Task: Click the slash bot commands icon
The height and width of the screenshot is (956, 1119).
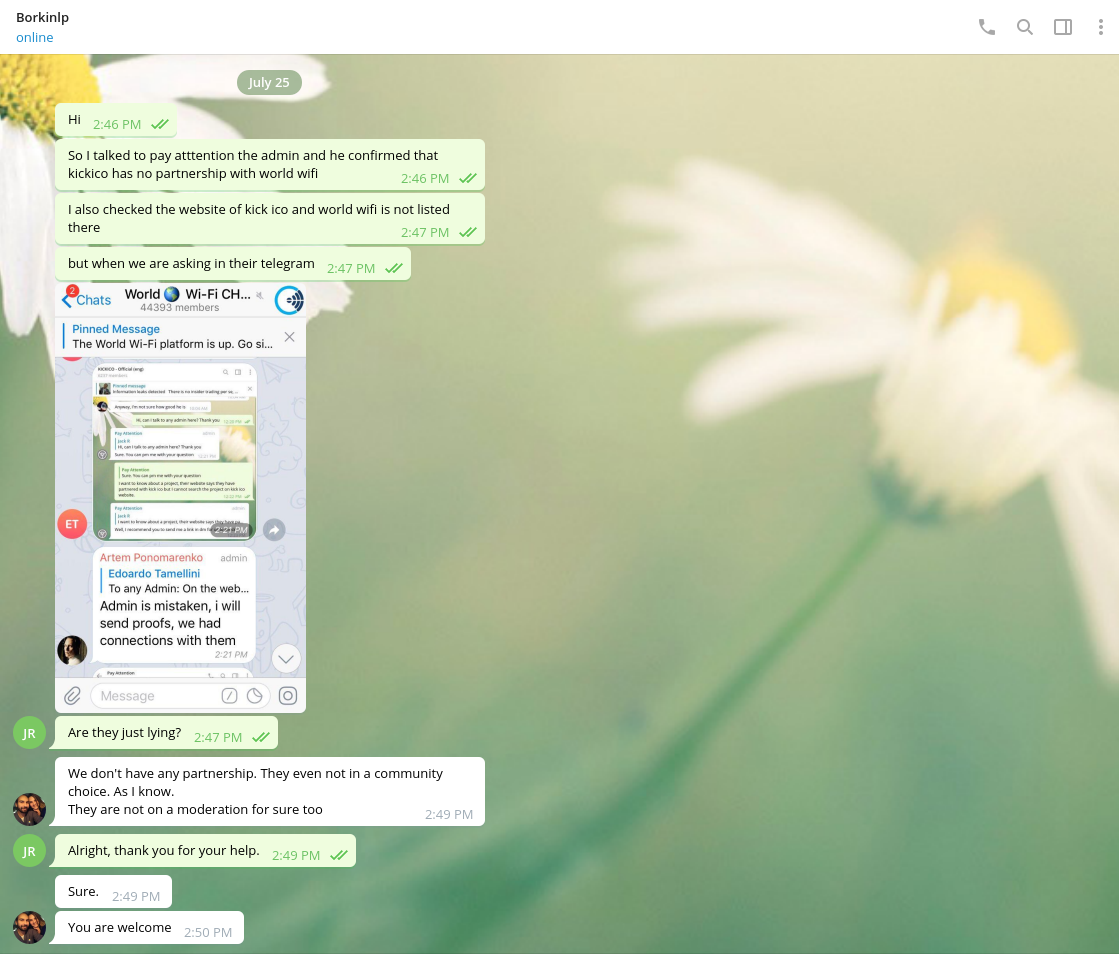Action: click(x=229, y=696)
